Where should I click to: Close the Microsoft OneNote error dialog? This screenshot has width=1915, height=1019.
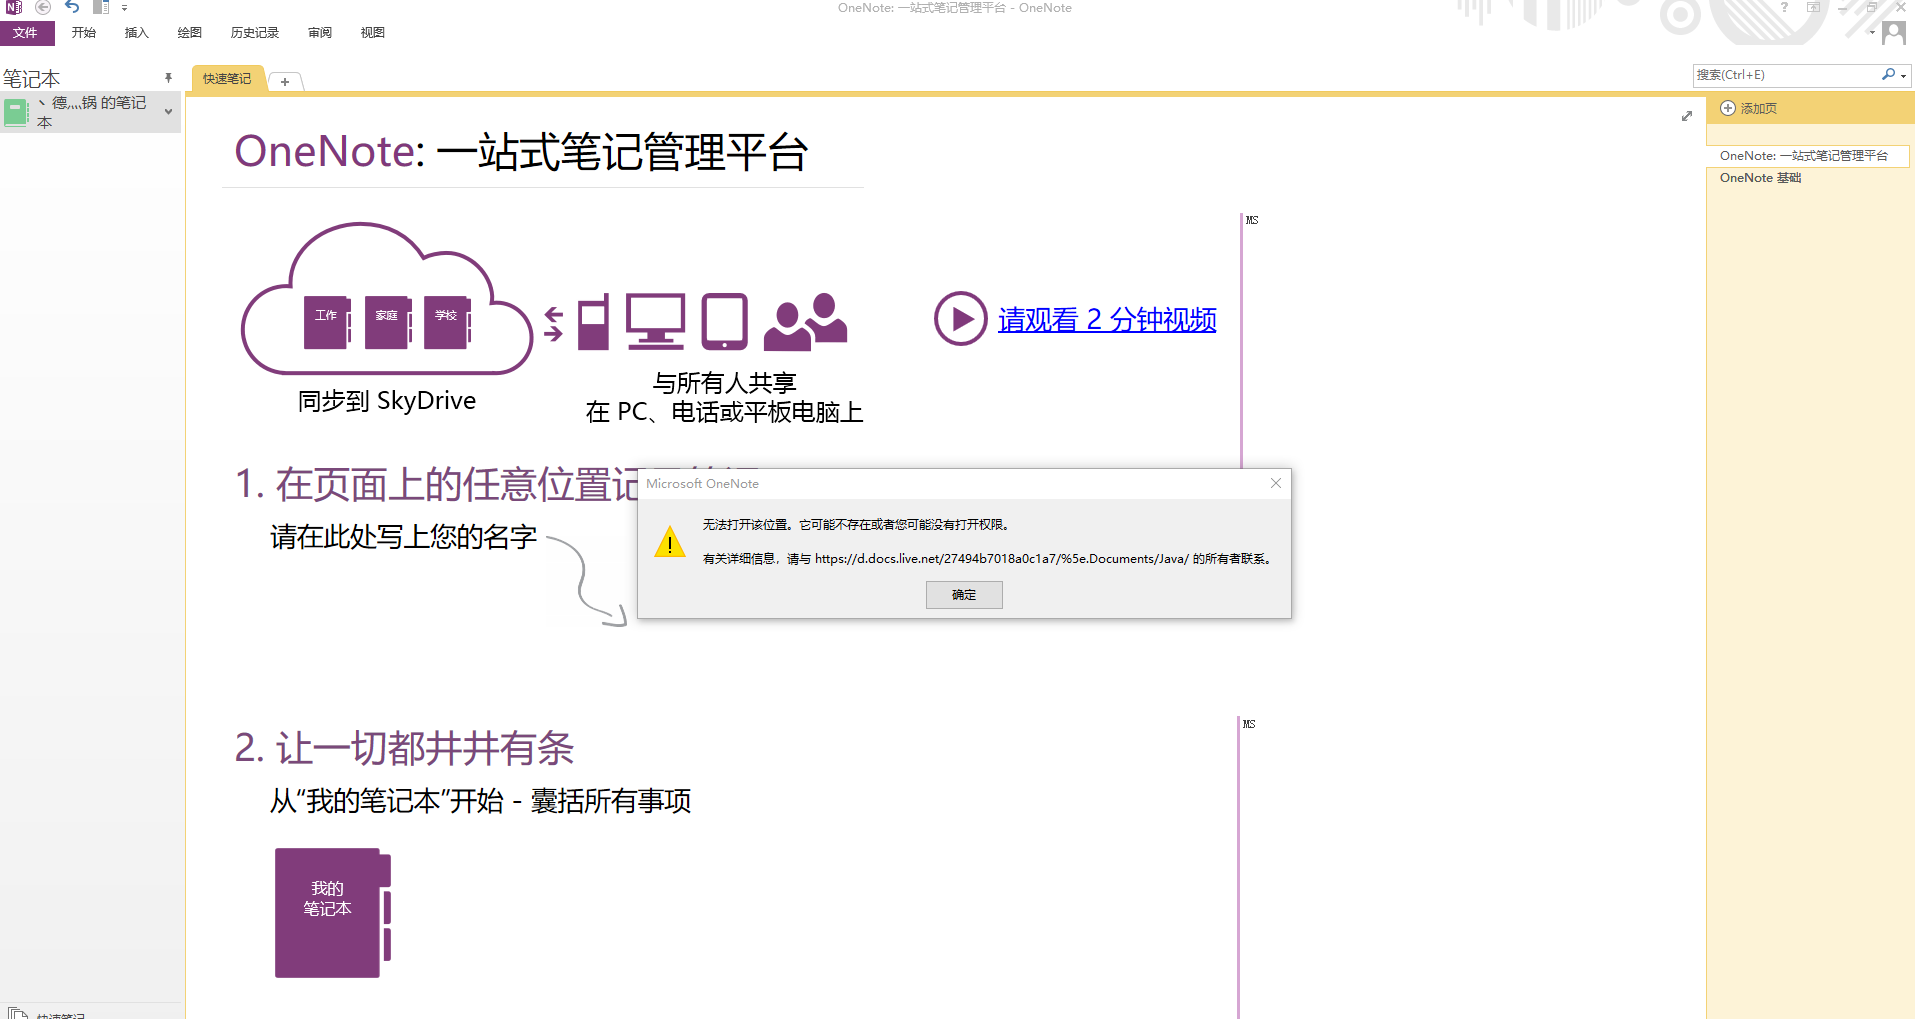click(1276, 483)
